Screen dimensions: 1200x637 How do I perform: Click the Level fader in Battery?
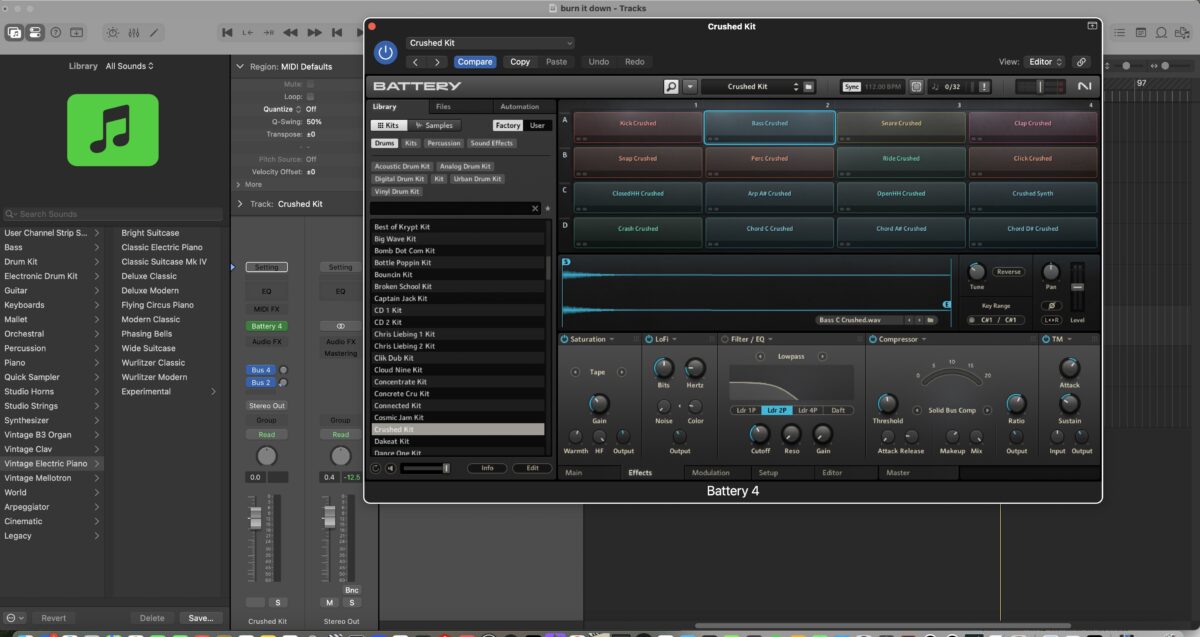point(1077,287)
